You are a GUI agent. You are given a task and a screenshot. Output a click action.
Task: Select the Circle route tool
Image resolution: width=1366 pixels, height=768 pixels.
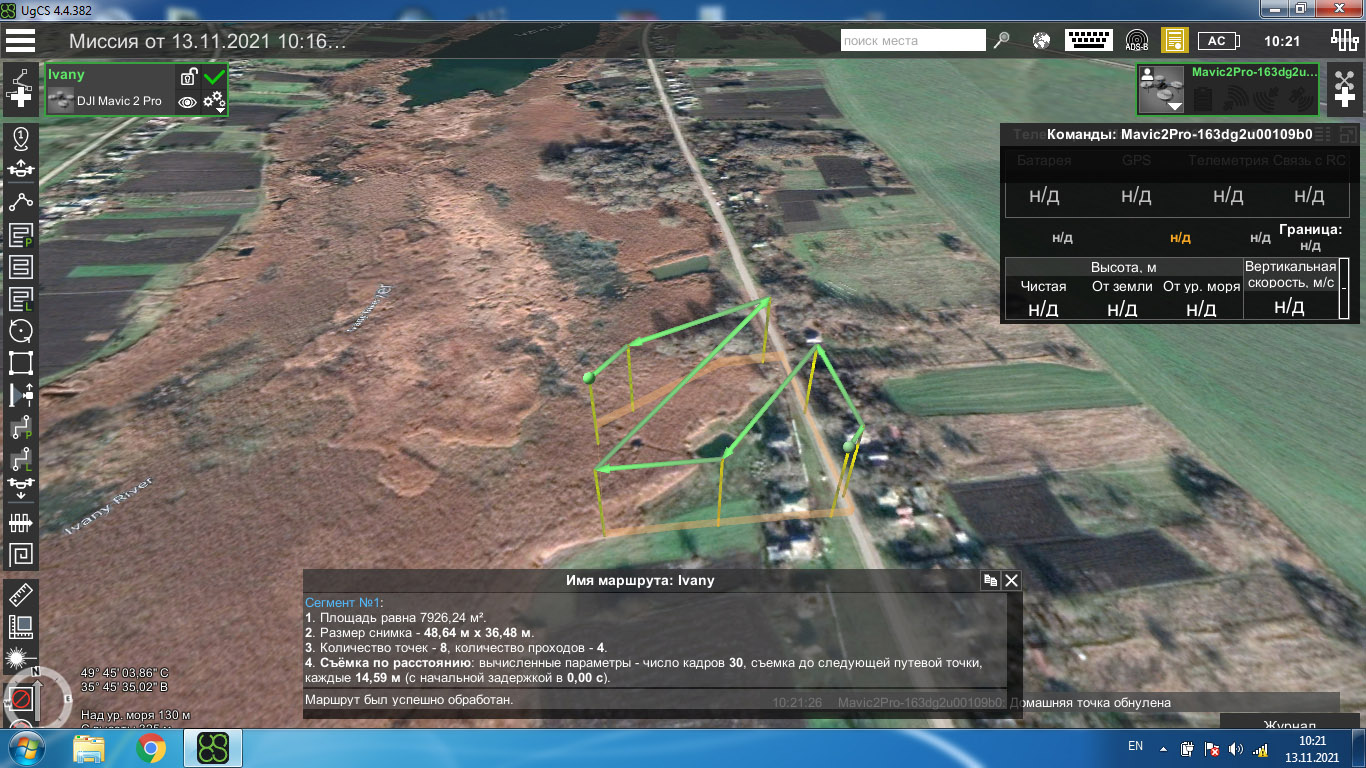coord(20,331)
